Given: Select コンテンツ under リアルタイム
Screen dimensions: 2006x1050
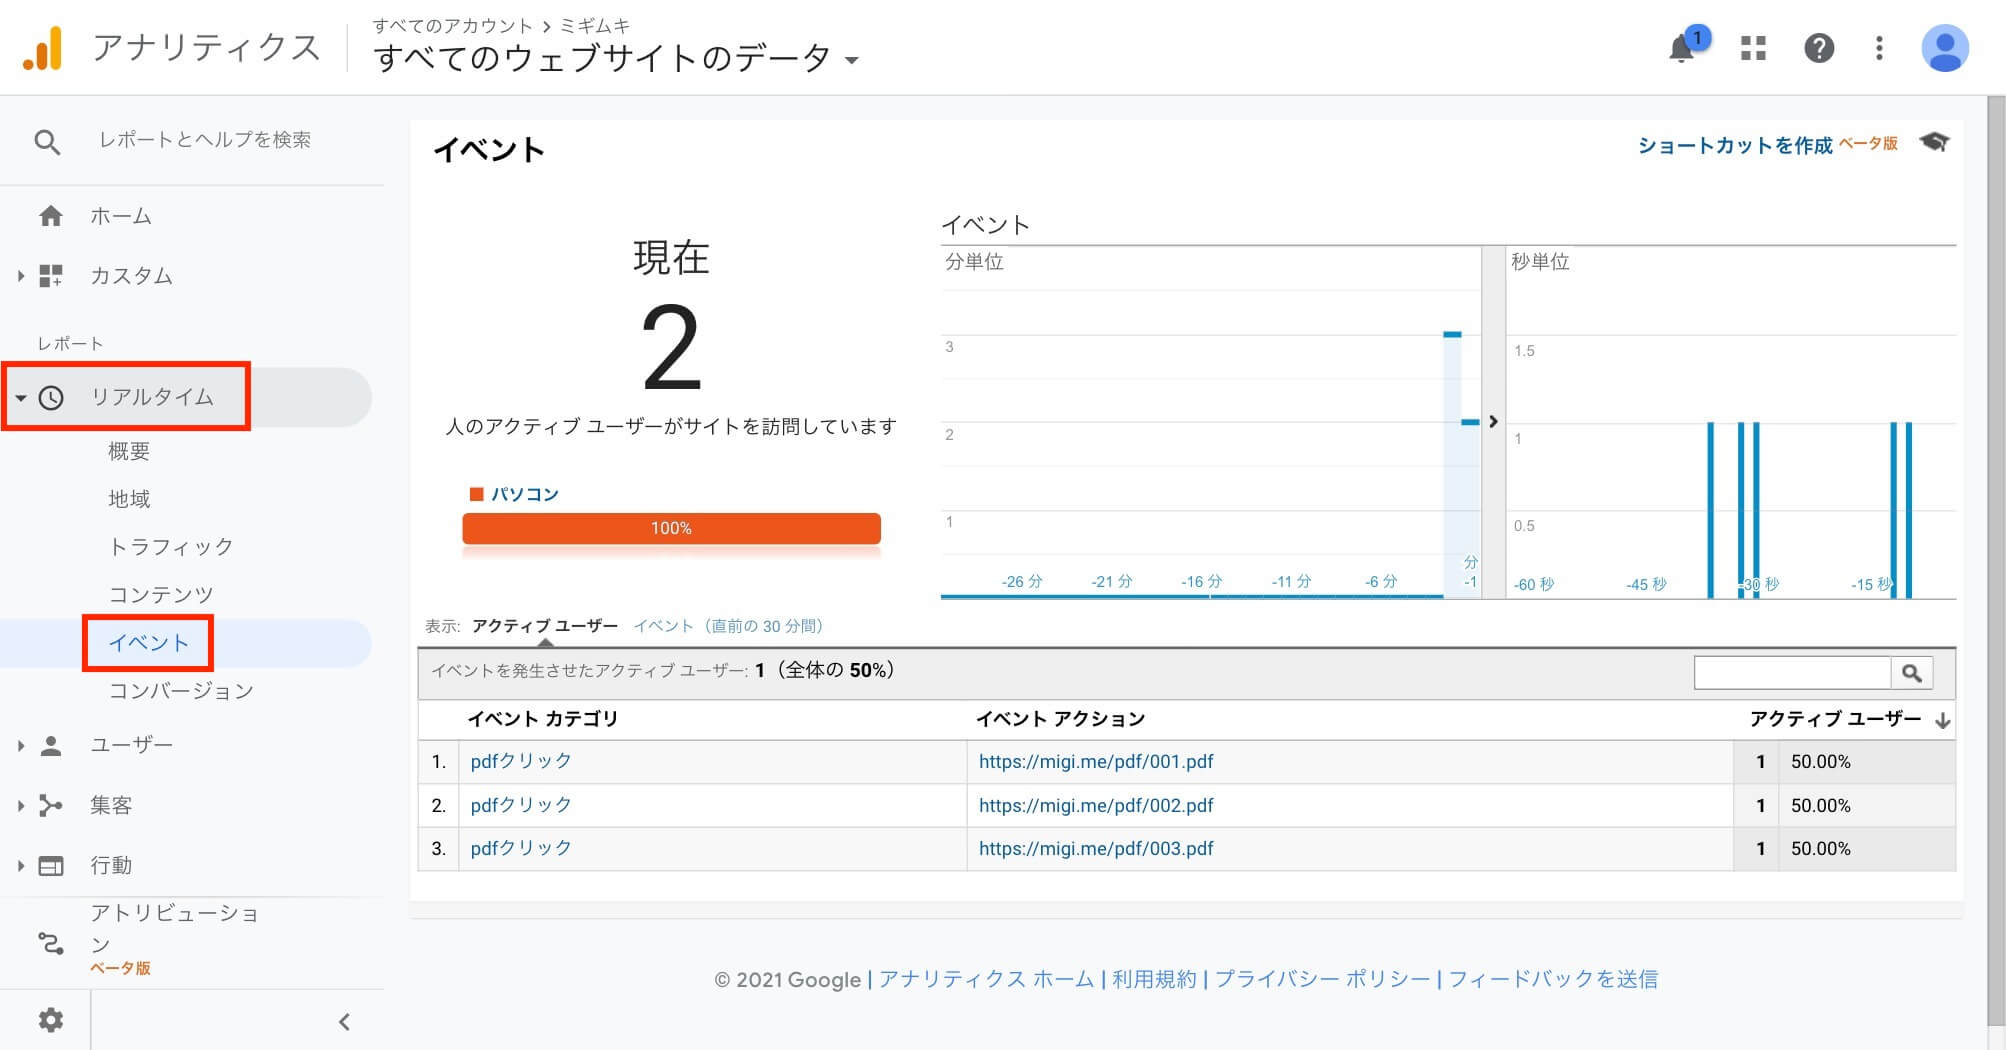Looking at the screenshot, I should pyautogui.click(x=161, y=595).
